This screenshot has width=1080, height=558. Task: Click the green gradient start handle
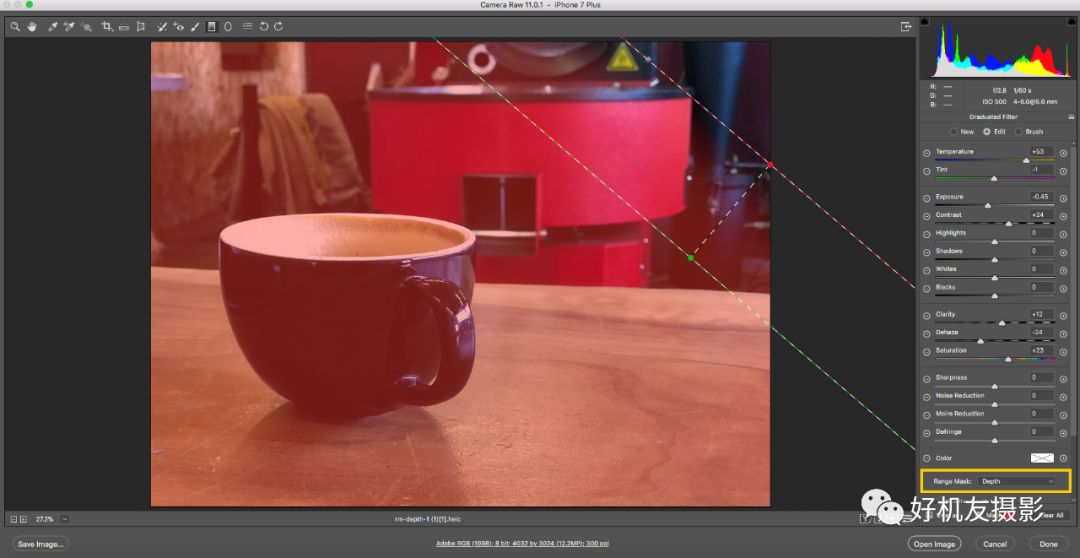point(690,258)
